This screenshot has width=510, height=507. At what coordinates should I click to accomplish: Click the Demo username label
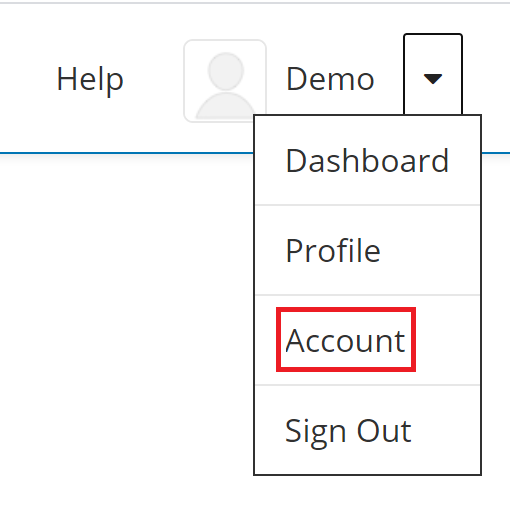[330, 79]
